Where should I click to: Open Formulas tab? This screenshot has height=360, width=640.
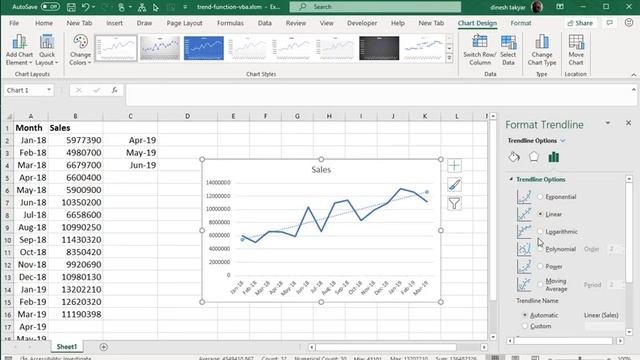[x=230, y=23]
